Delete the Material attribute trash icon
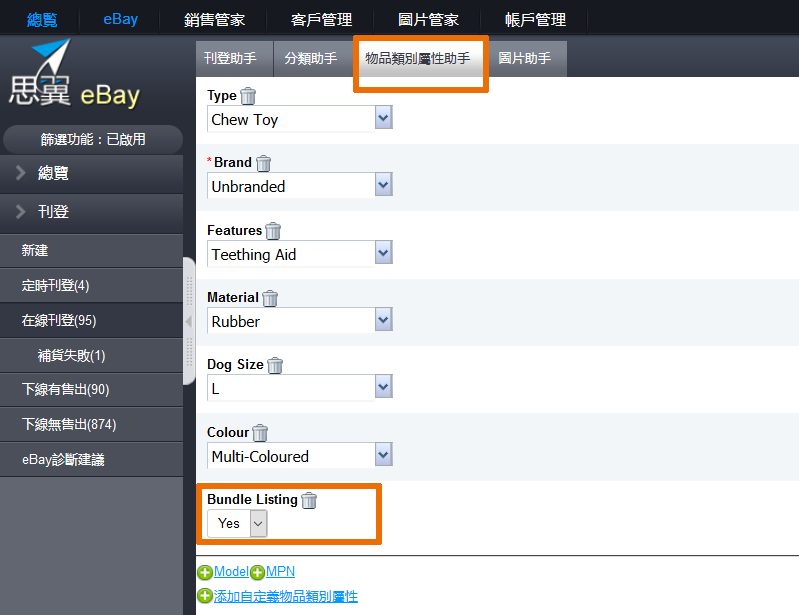The height and width of the screenshot is (615, 799). click(x=270, y=298)
